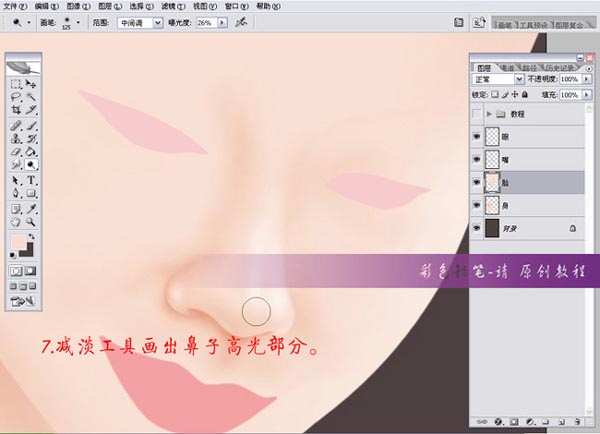600x434 pixels.
Task: Select the Brush tool
Action: [31, 125]
